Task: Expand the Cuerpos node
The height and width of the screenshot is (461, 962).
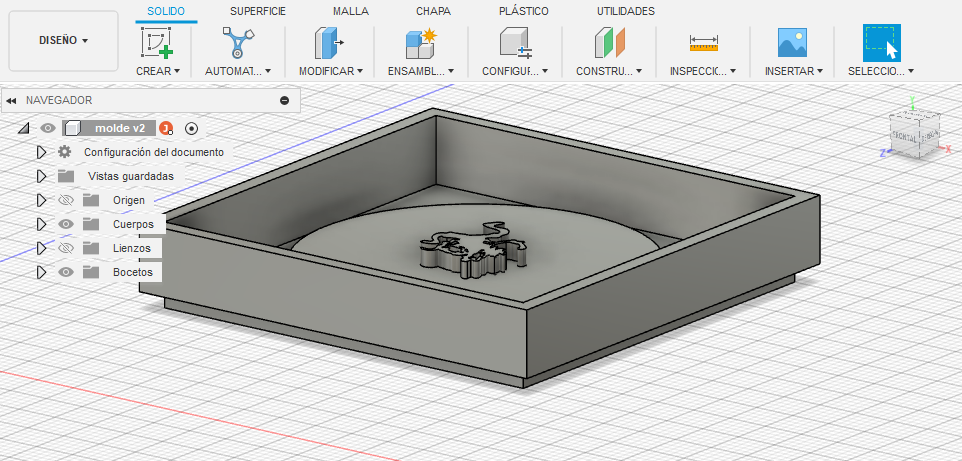Action: coord(41,224)
